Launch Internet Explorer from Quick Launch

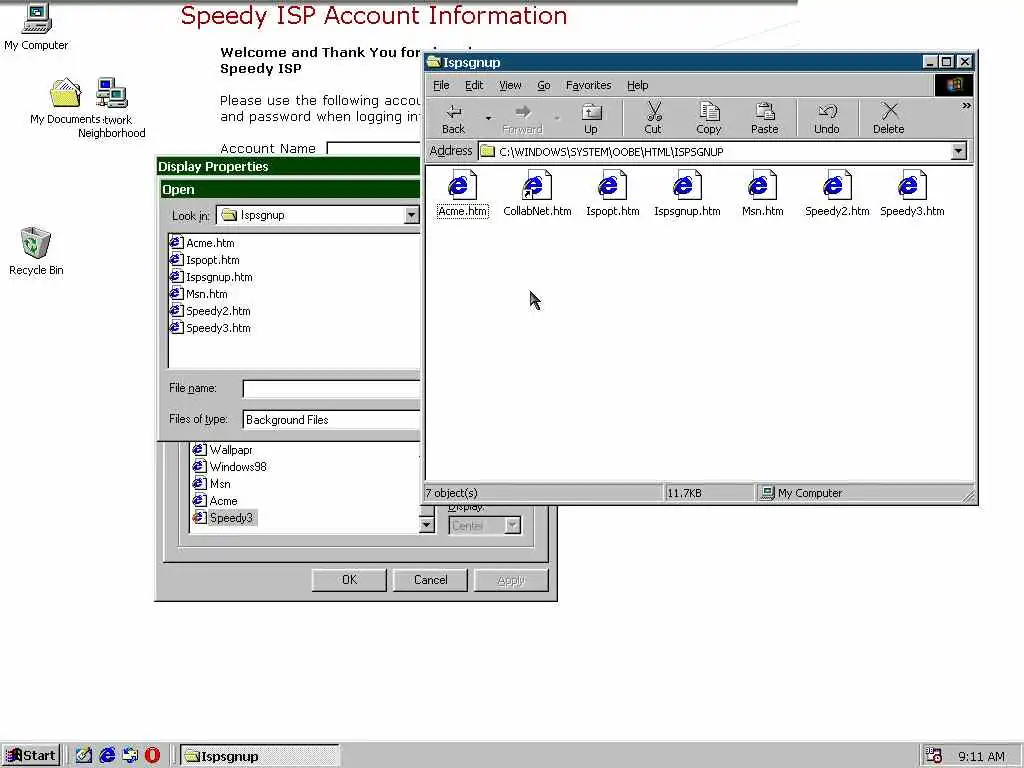click(x=107, y=756)
